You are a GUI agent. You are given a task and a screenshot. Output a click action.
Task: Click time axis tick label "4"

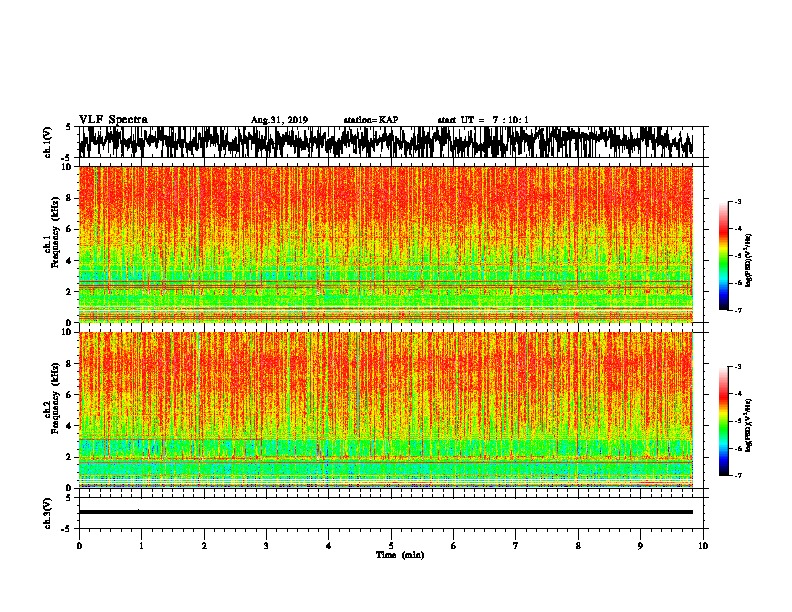(329, 546)
